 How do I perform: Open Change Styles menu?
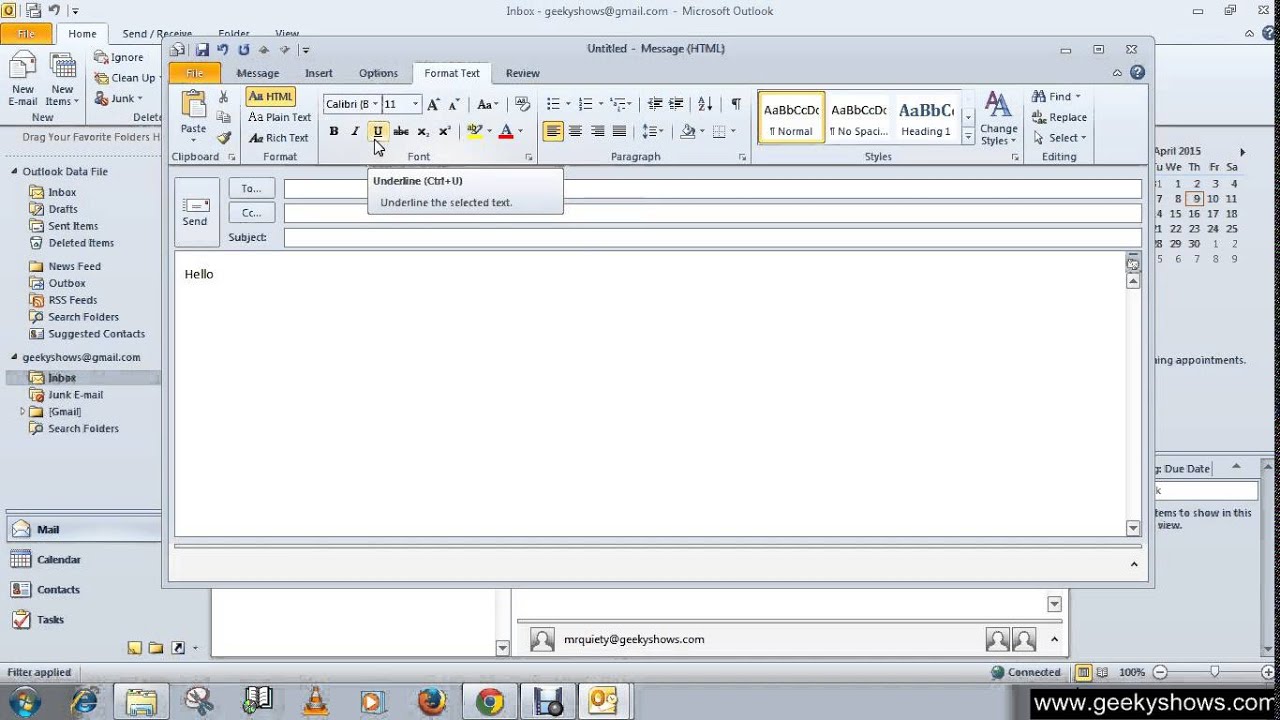click(998, 119)
